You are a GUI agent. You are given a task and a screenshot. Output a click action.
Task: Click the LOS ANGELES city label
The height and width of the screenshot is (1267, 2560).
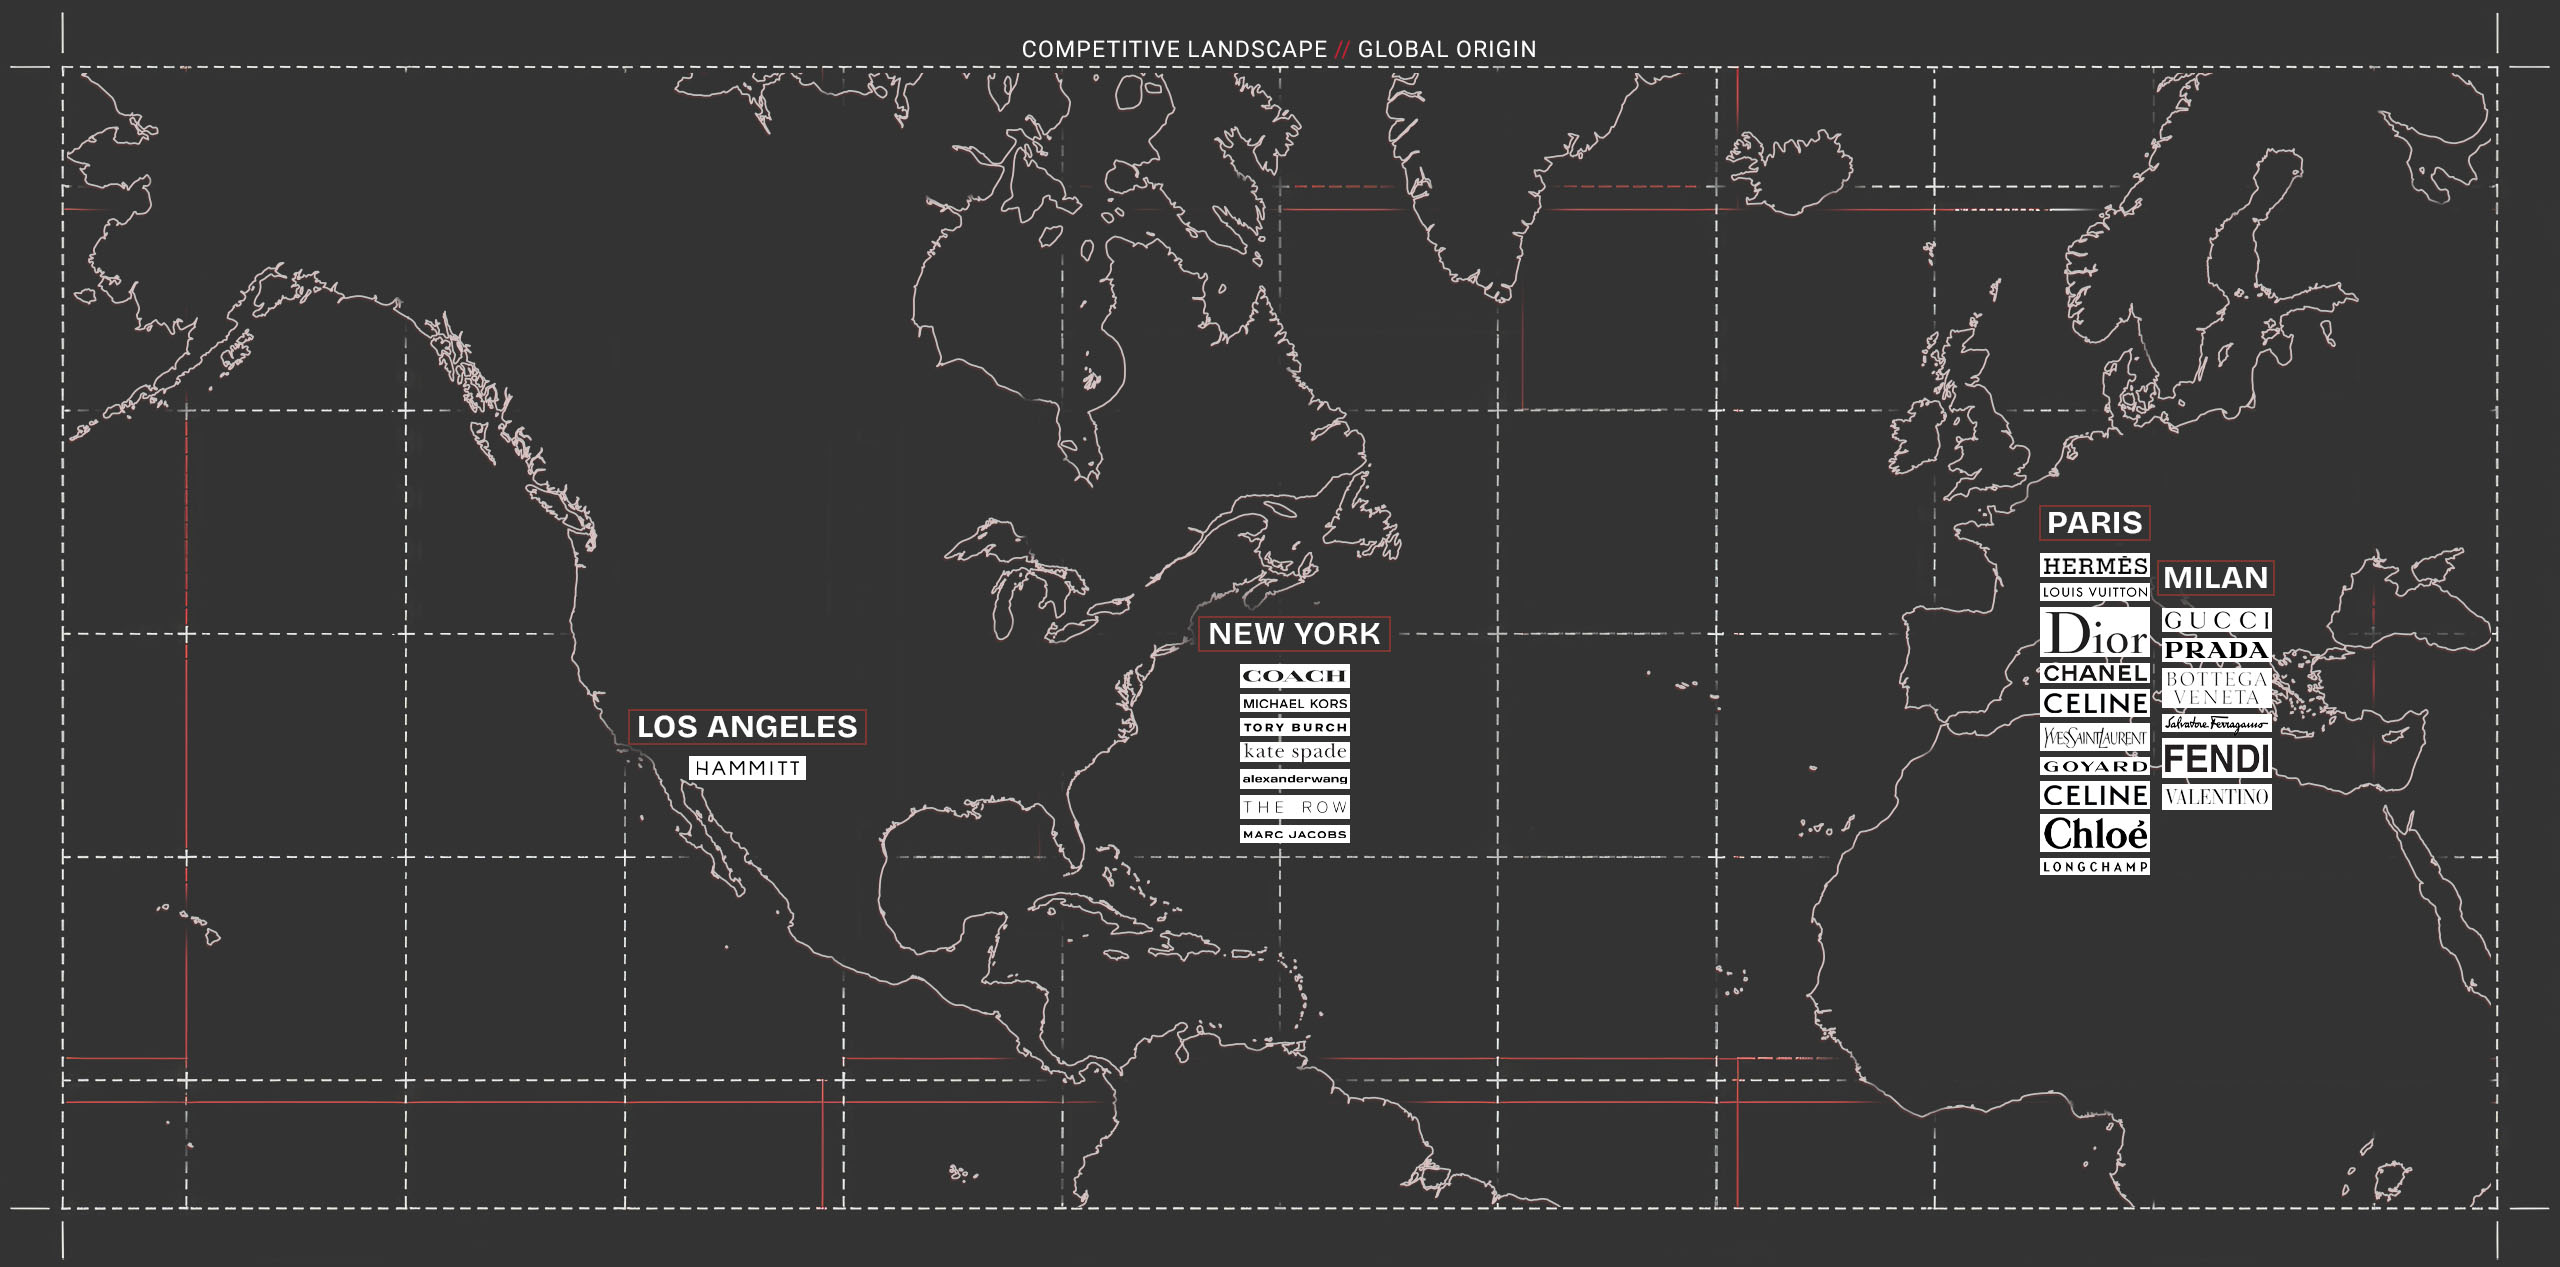click(x=747, y=726)
